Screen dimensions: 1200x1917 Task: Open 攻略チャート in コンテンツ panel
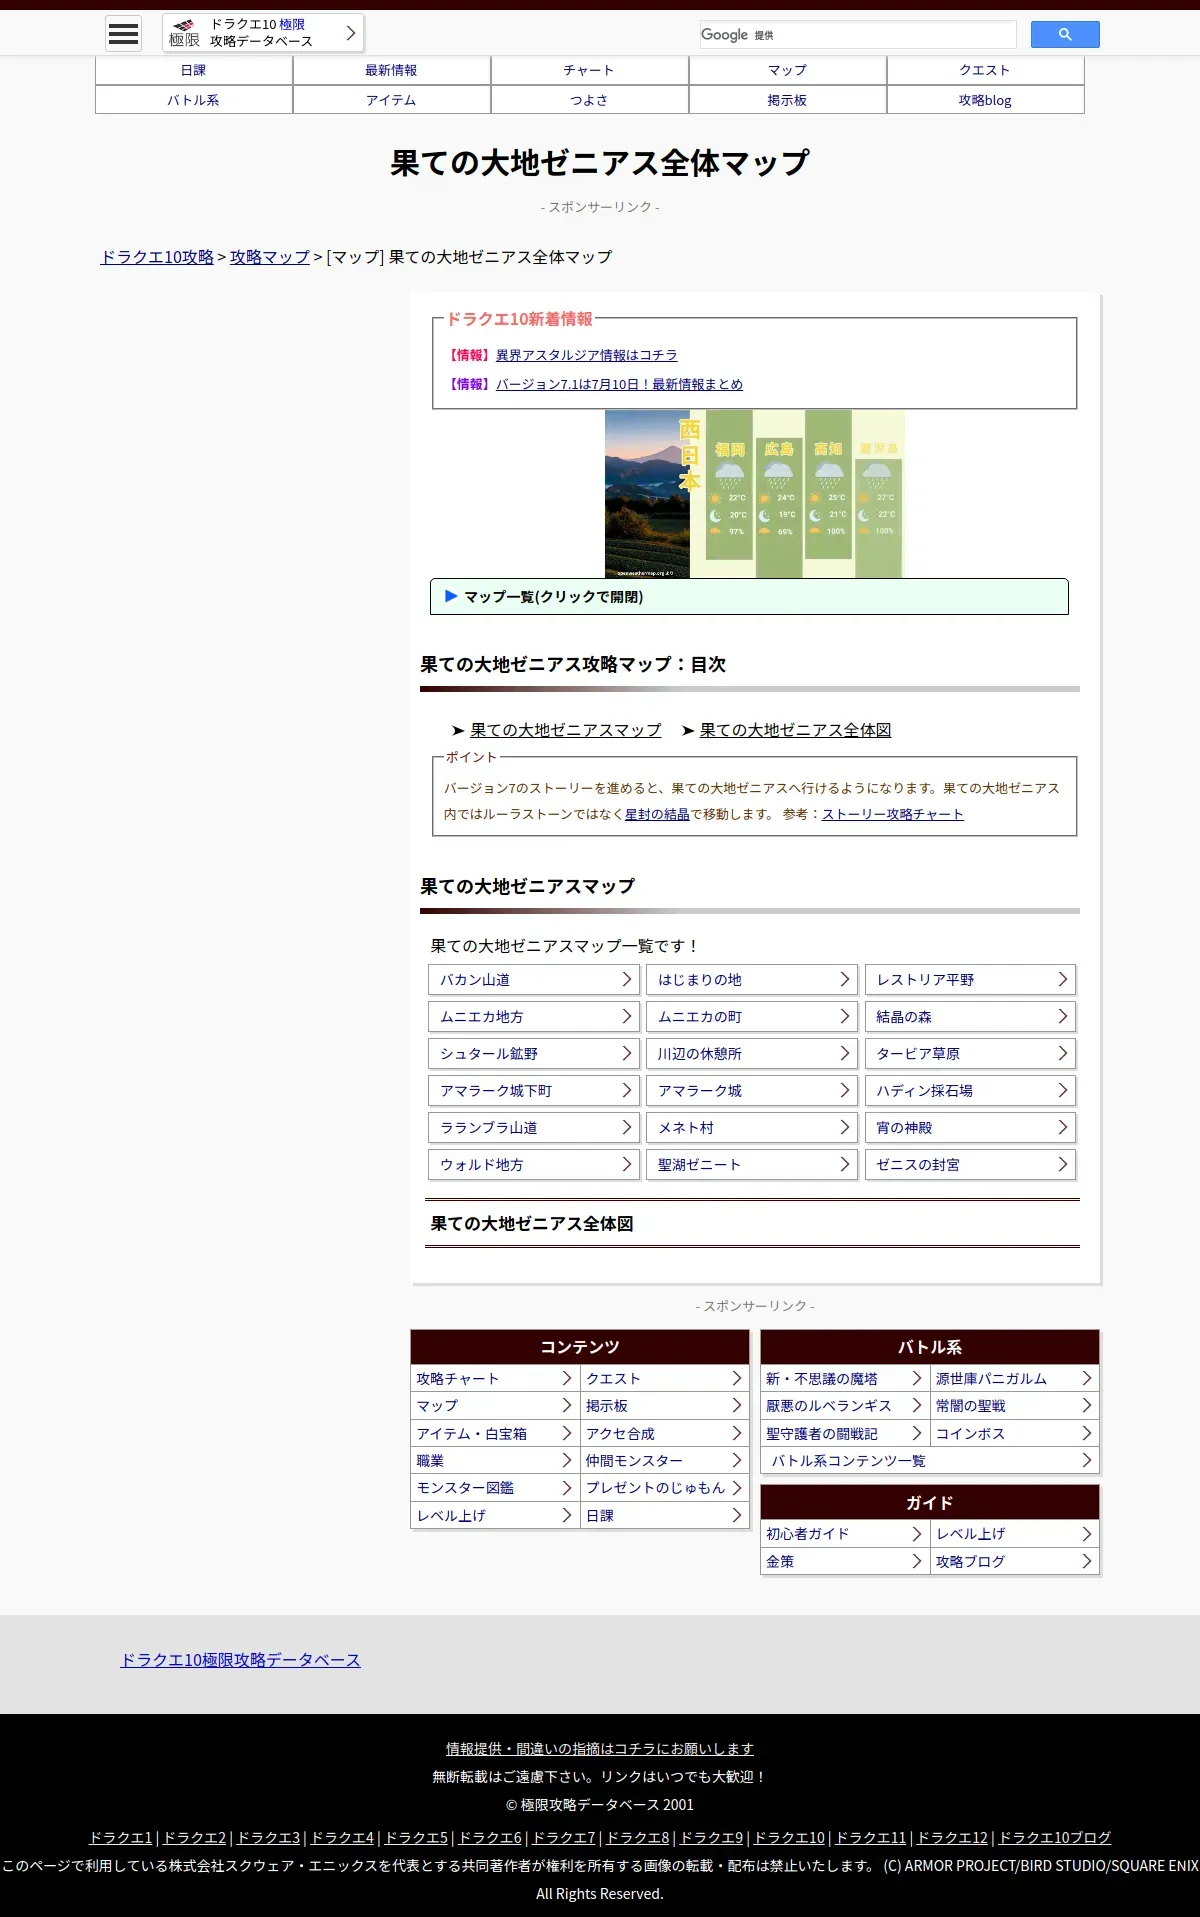(x=495, y=1379)
